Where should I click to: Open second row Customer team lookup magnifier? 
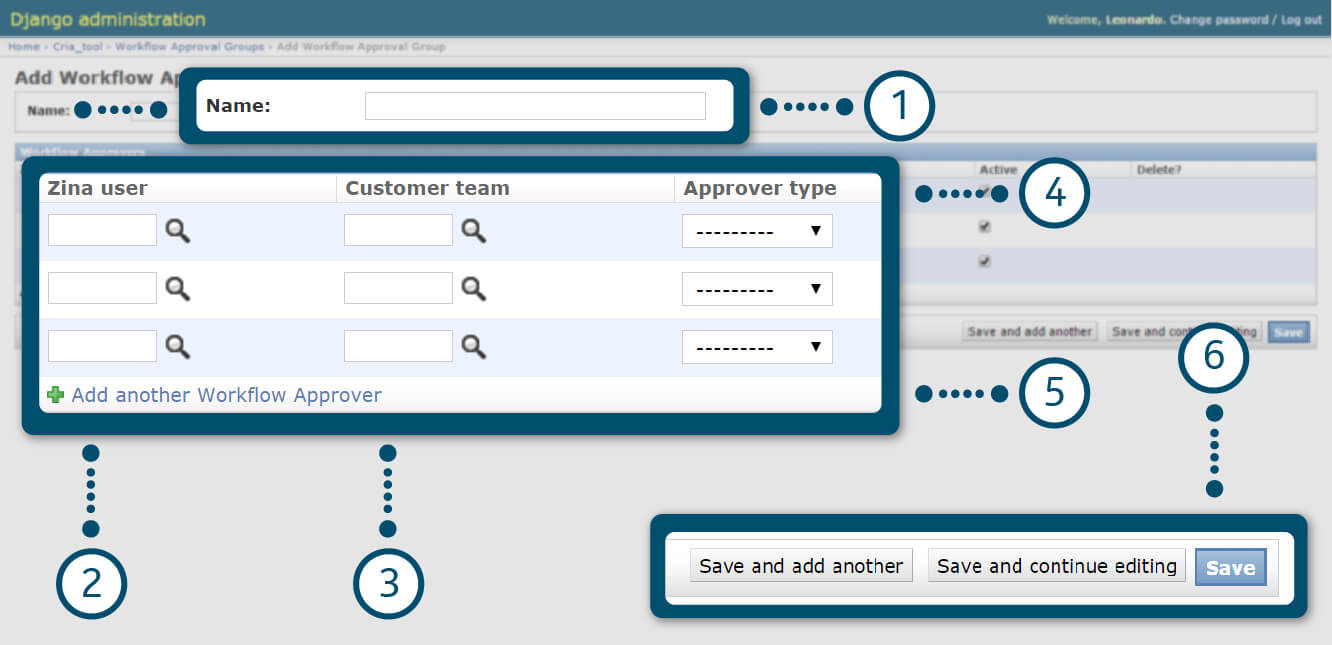point(473,289)
